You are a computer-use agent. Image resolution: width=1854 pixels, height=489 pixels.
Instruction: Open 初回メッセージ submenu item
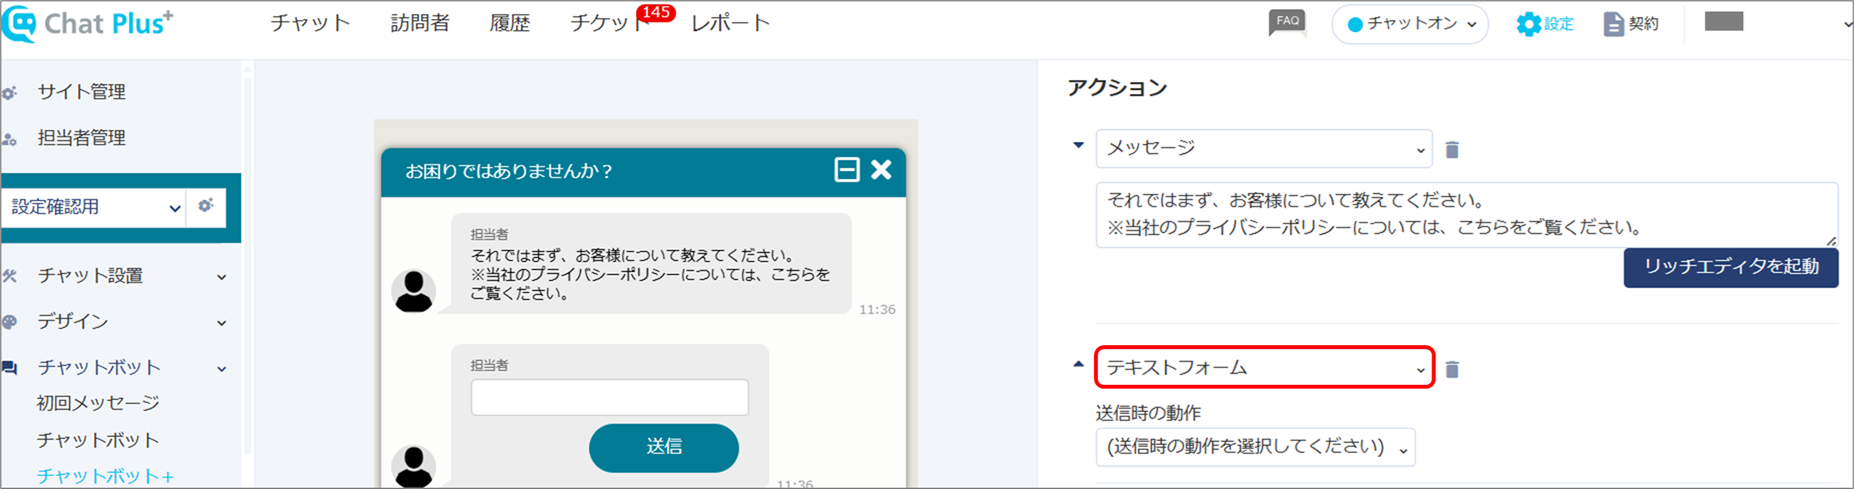click(98, 403)
